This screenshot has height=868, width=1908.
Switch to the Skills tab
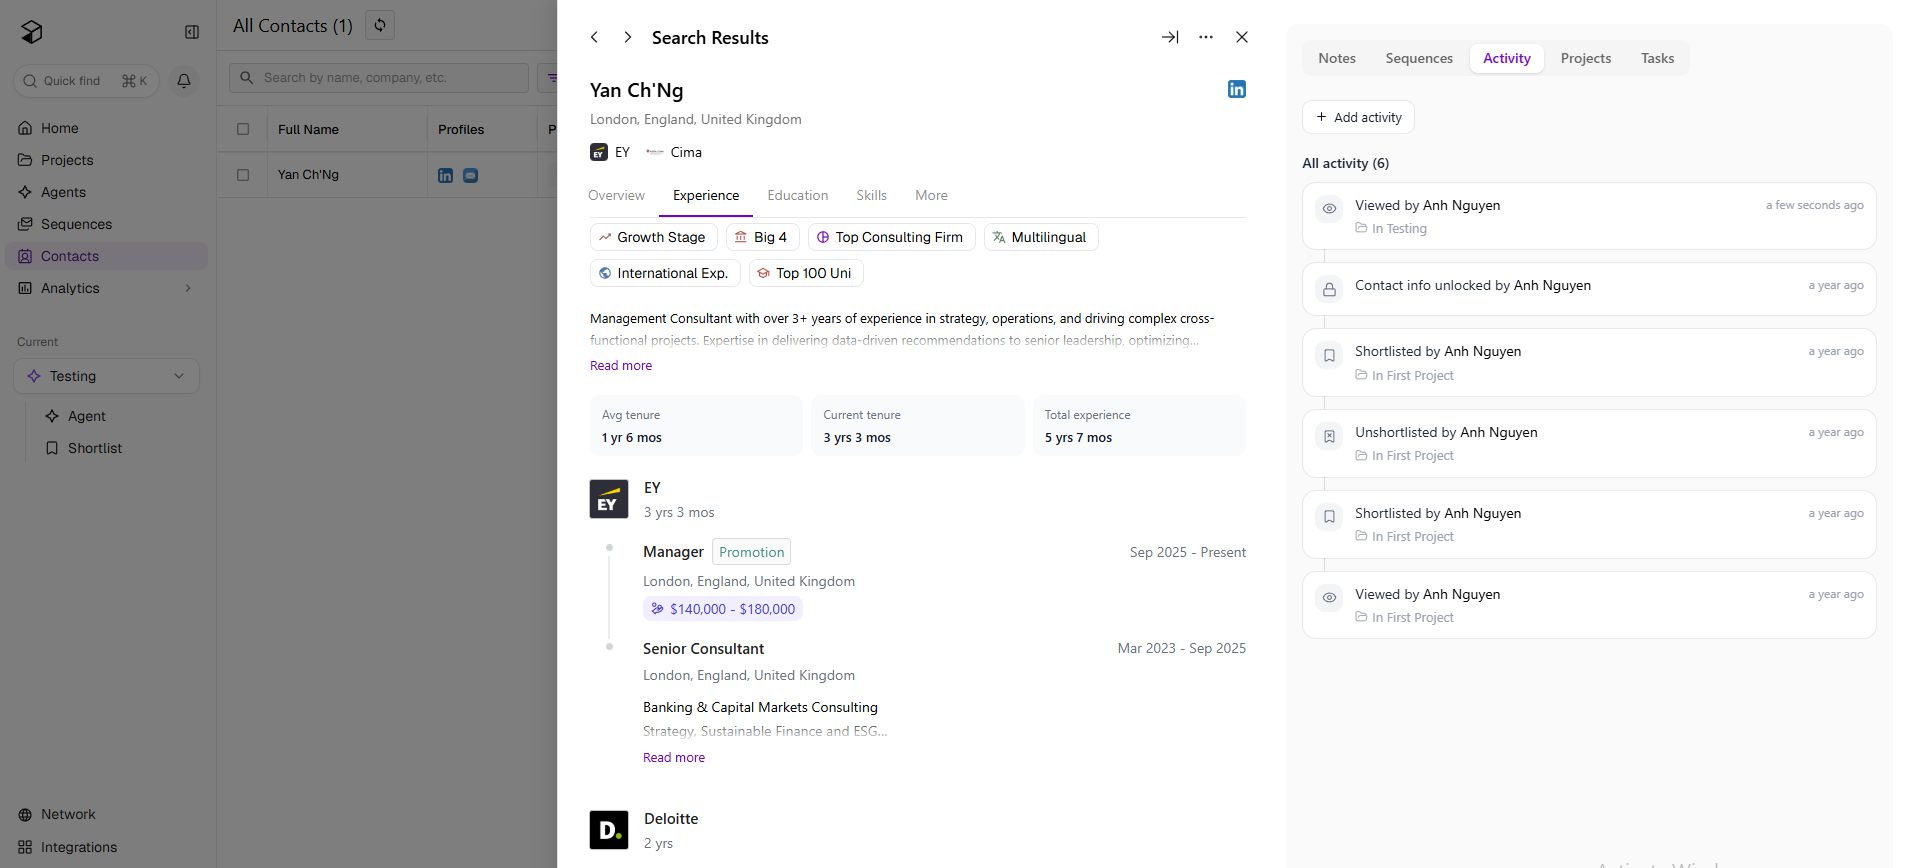(871, 195)
